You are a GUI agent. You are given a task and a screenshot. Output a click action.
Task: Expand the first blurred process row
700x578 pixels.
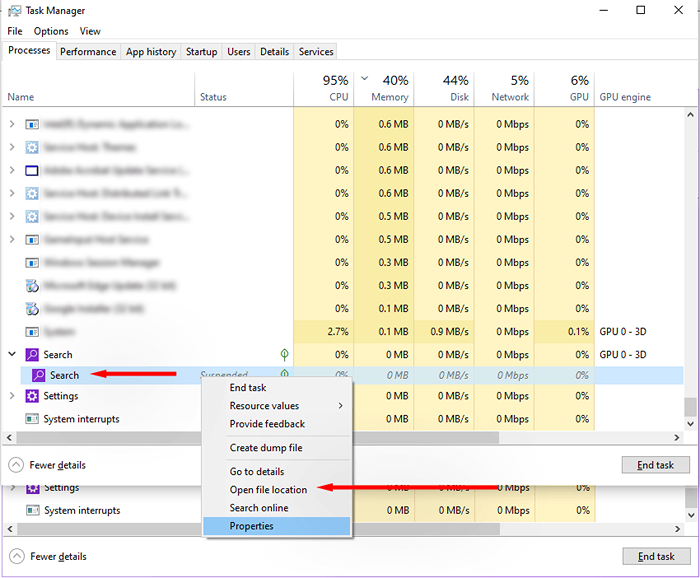(x=12, y=124)
